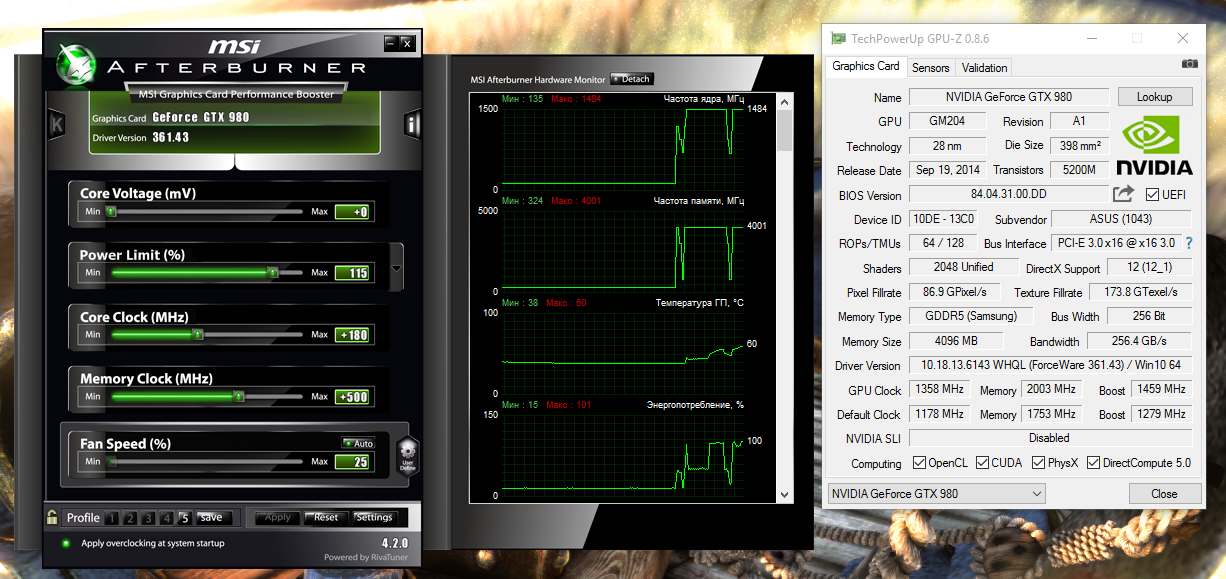Select profile slot 5
This screenshot has width=1226, height=579.
(184, 518)
